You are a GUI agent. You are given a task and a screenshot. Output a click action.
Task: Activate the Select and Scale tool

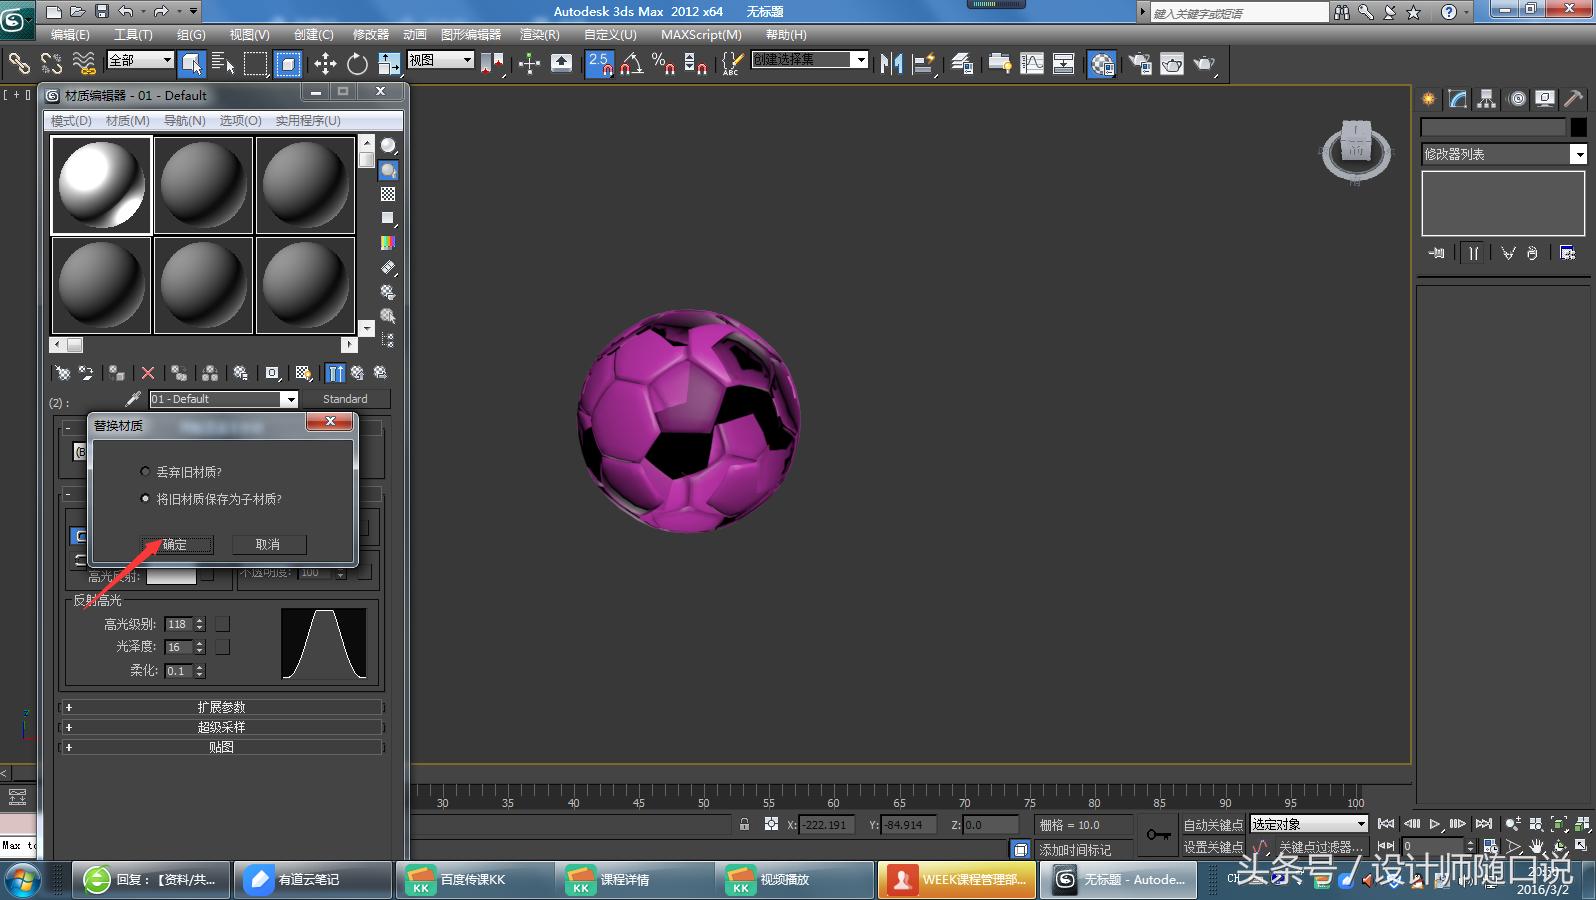point(389,64)
